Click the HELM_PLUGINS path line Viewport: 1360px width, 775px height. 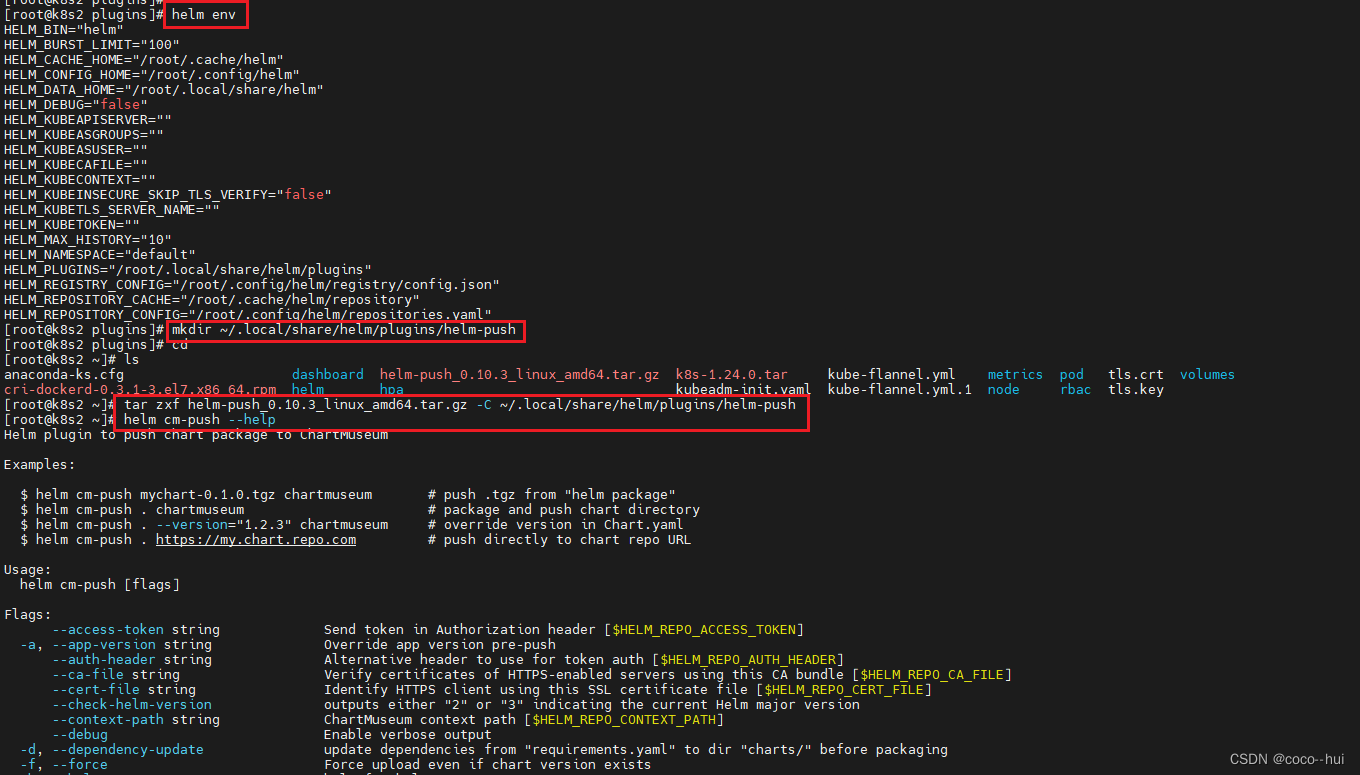(x=188, y=270)
